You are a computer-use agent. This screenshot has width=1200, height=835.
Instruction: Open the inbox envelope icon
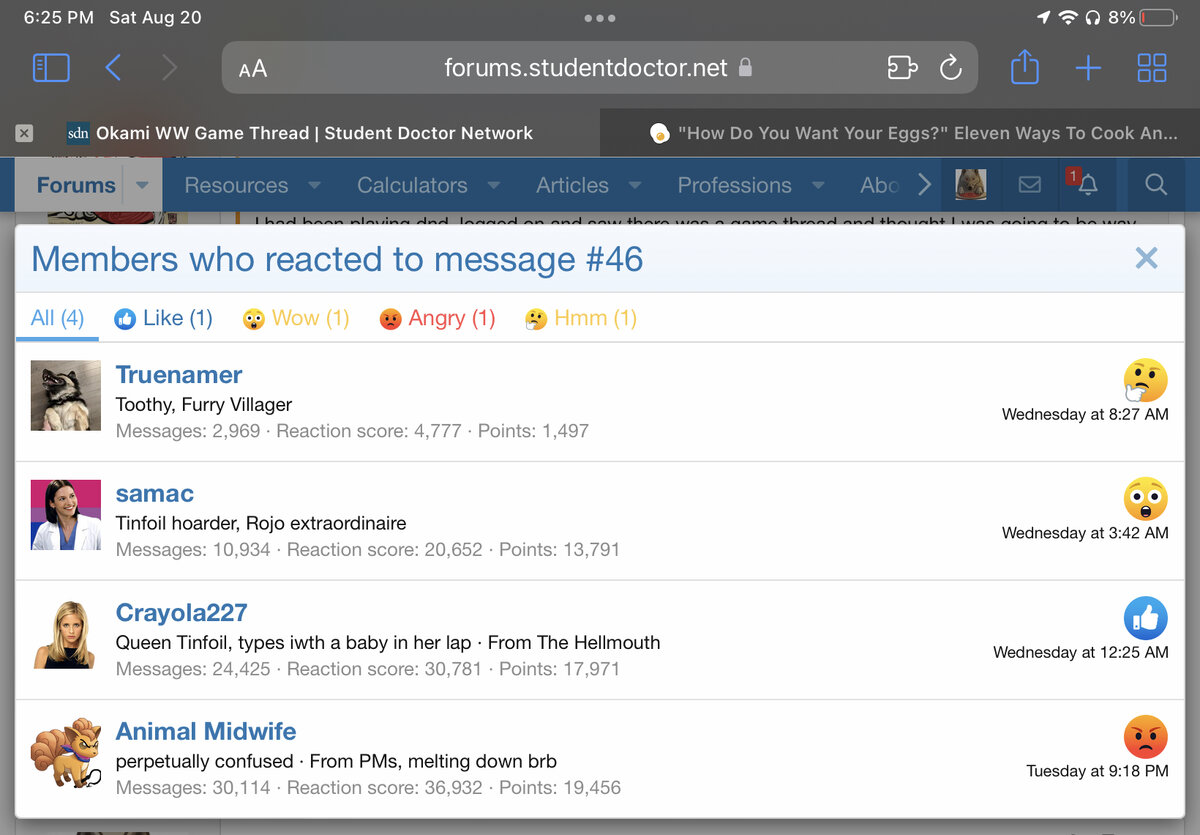point(1029,185)
